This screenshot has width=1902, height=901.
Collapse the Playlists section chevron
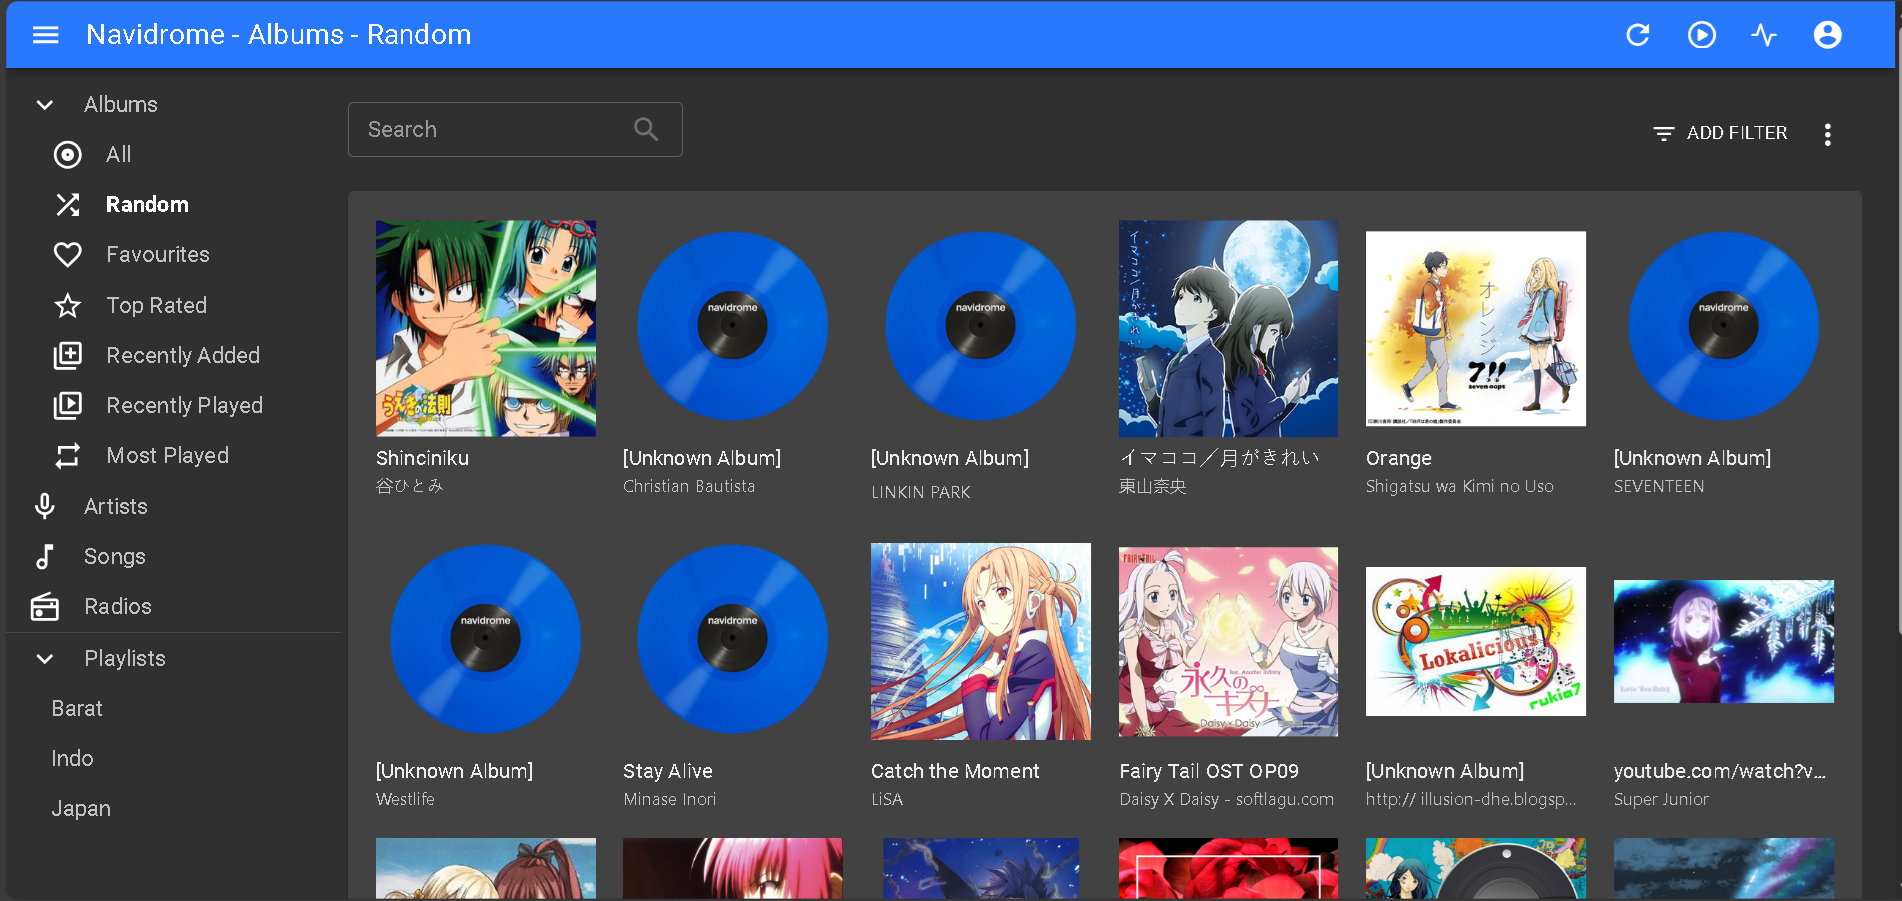(x=45, y=659)
